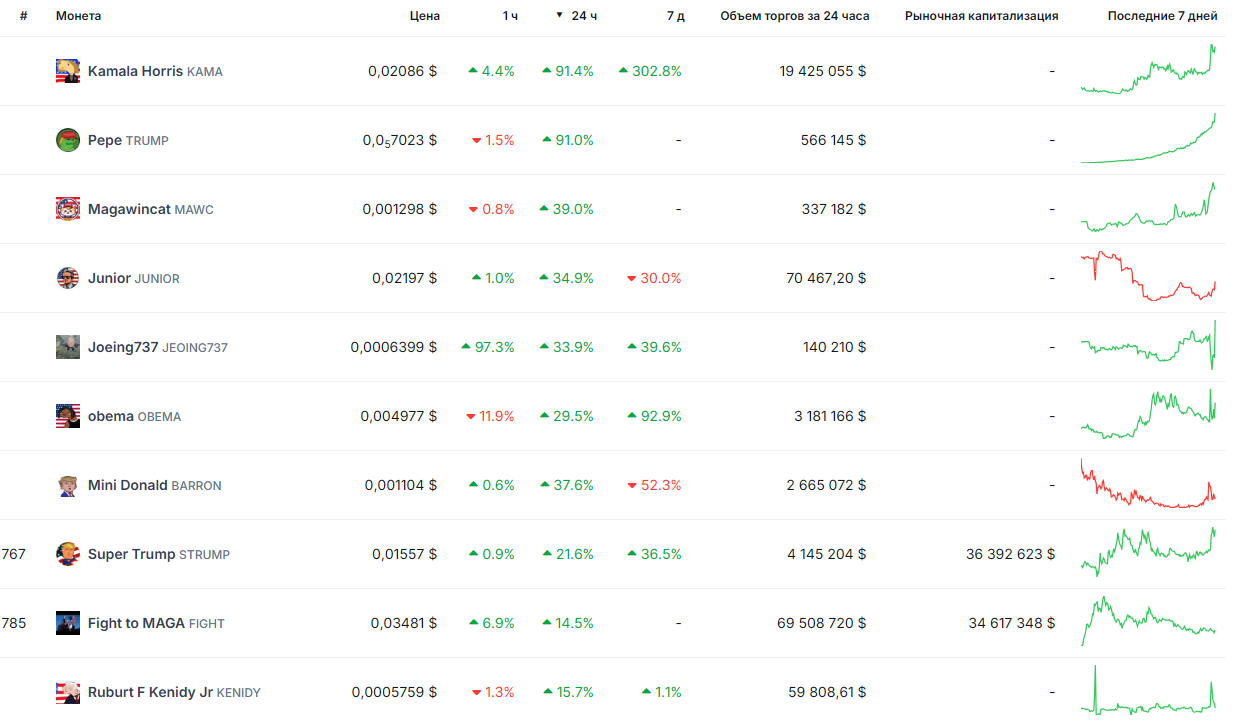The height and width of the screenshot is (723, 1244).
Task: Select the price 0,001298 $
Action: click(x=400, y=209)
